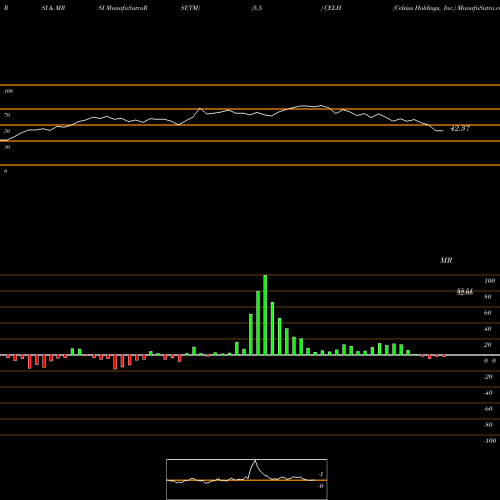Click the tallest green bar in MR histogram
This screenshot has width=500, height=500.
pyautogui.click(x=265, y=315)
